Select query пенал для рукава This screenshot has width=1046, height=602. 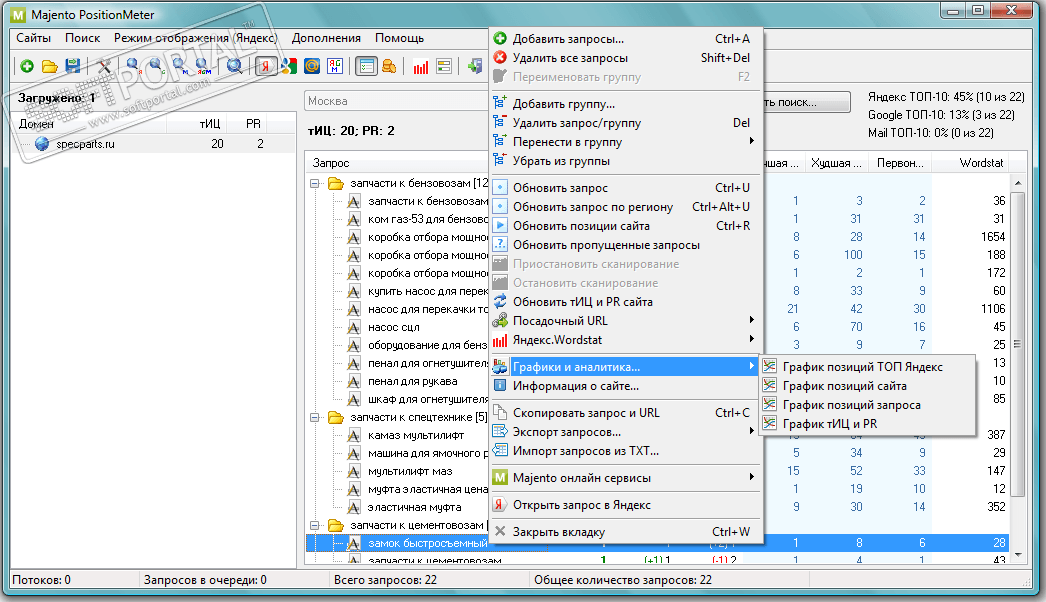(x=412, y=381)
